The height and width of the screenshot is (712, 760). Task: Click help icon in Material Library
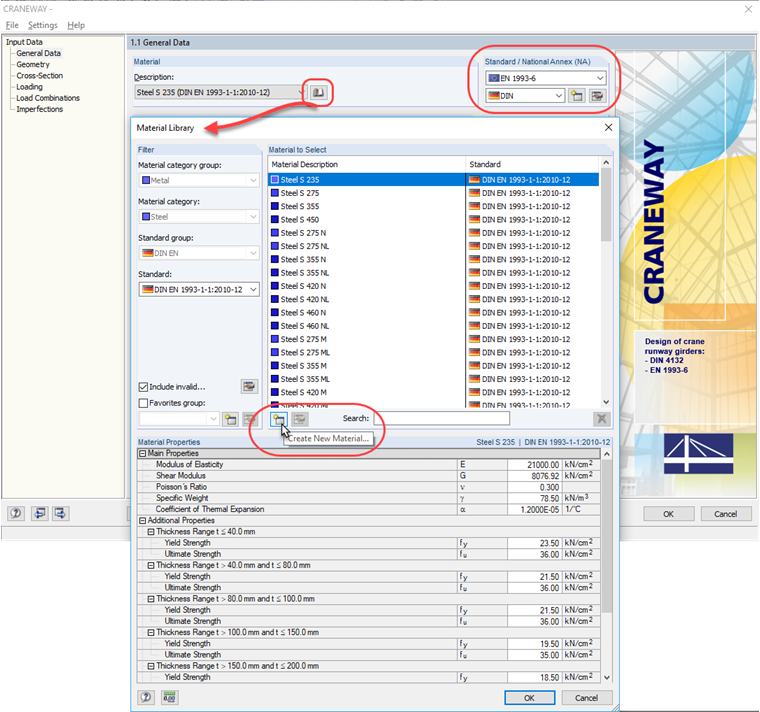pos(146,697)
